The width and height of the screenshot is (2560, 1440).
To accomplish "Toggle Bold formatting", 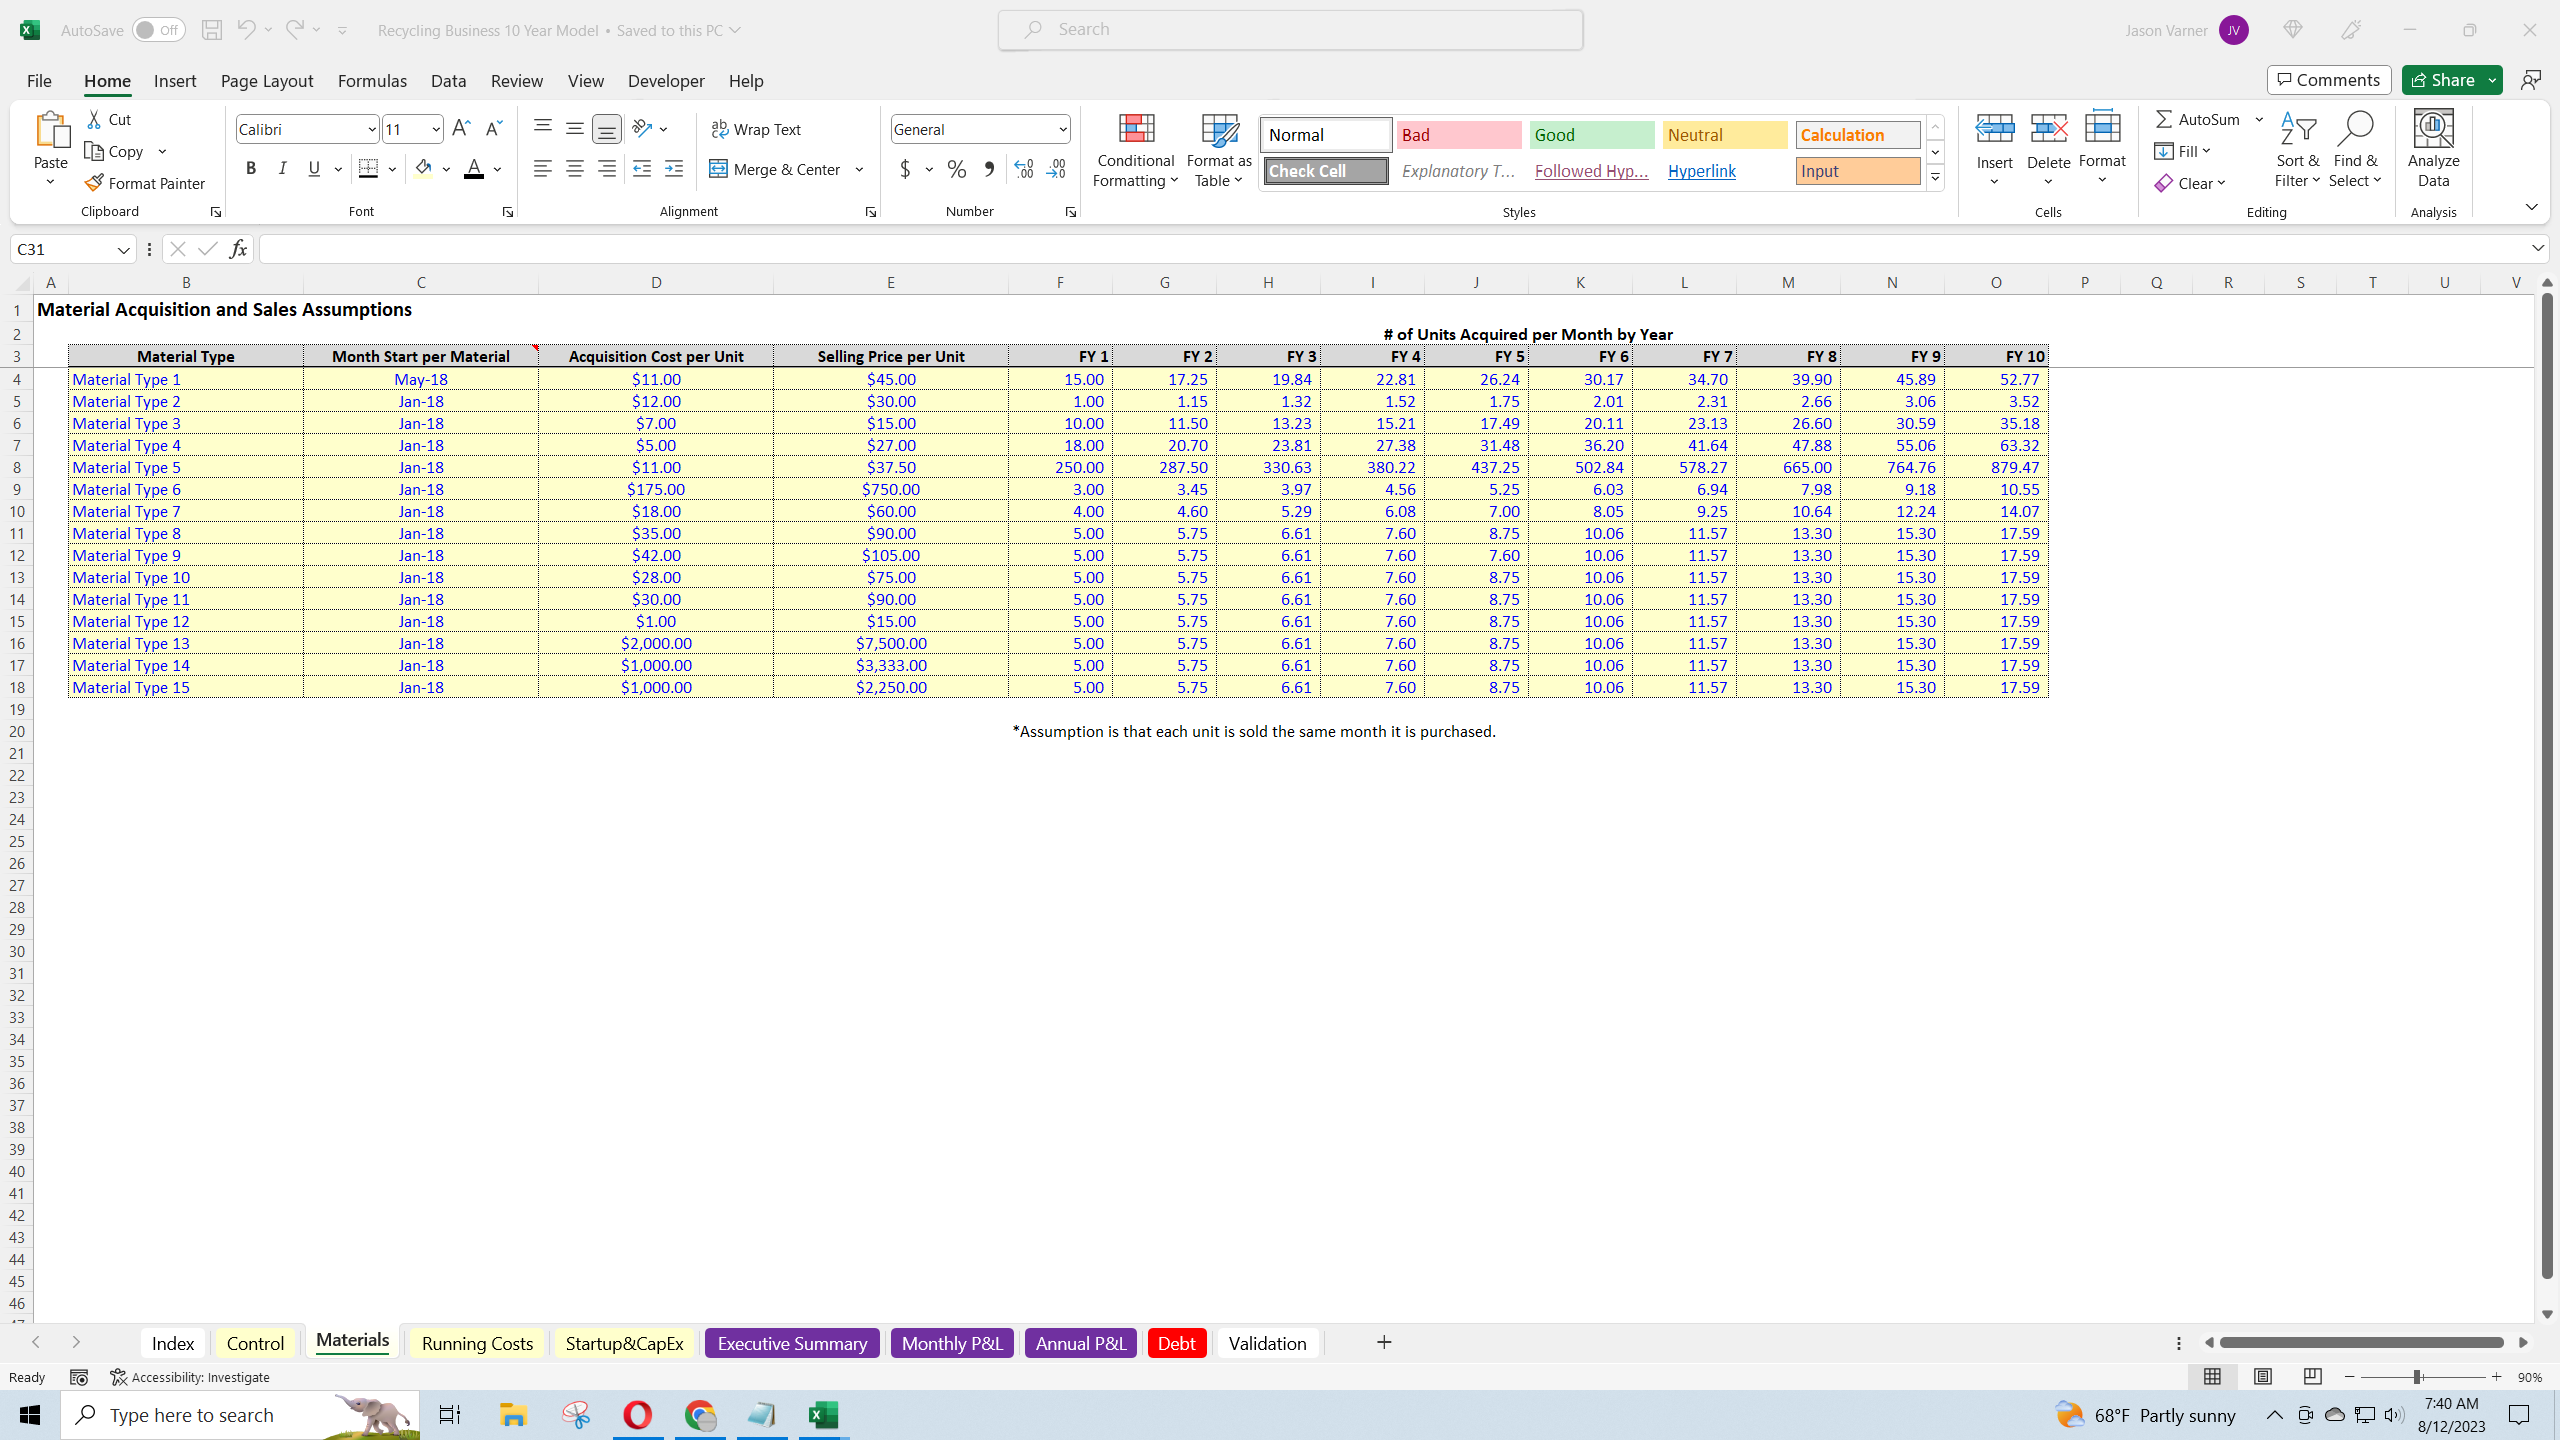I will [251, 169].
